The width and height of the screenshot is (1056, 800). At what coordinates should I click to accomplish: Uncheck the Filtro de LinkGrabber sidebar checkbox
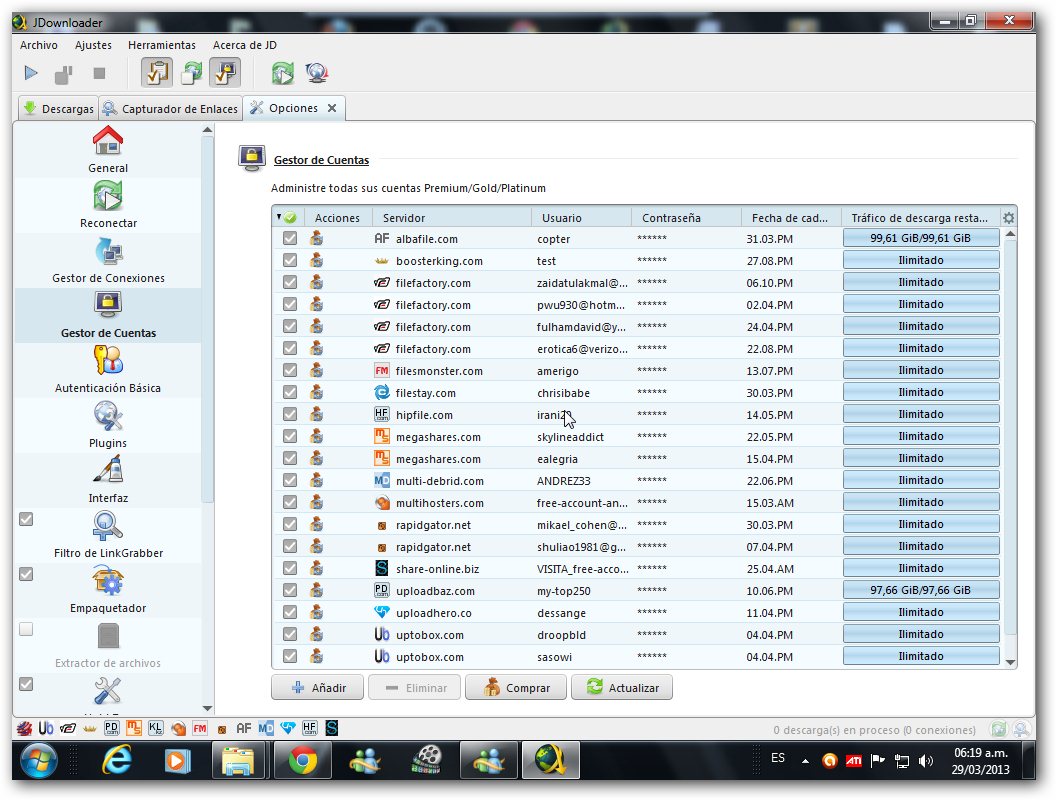[26, 519]
